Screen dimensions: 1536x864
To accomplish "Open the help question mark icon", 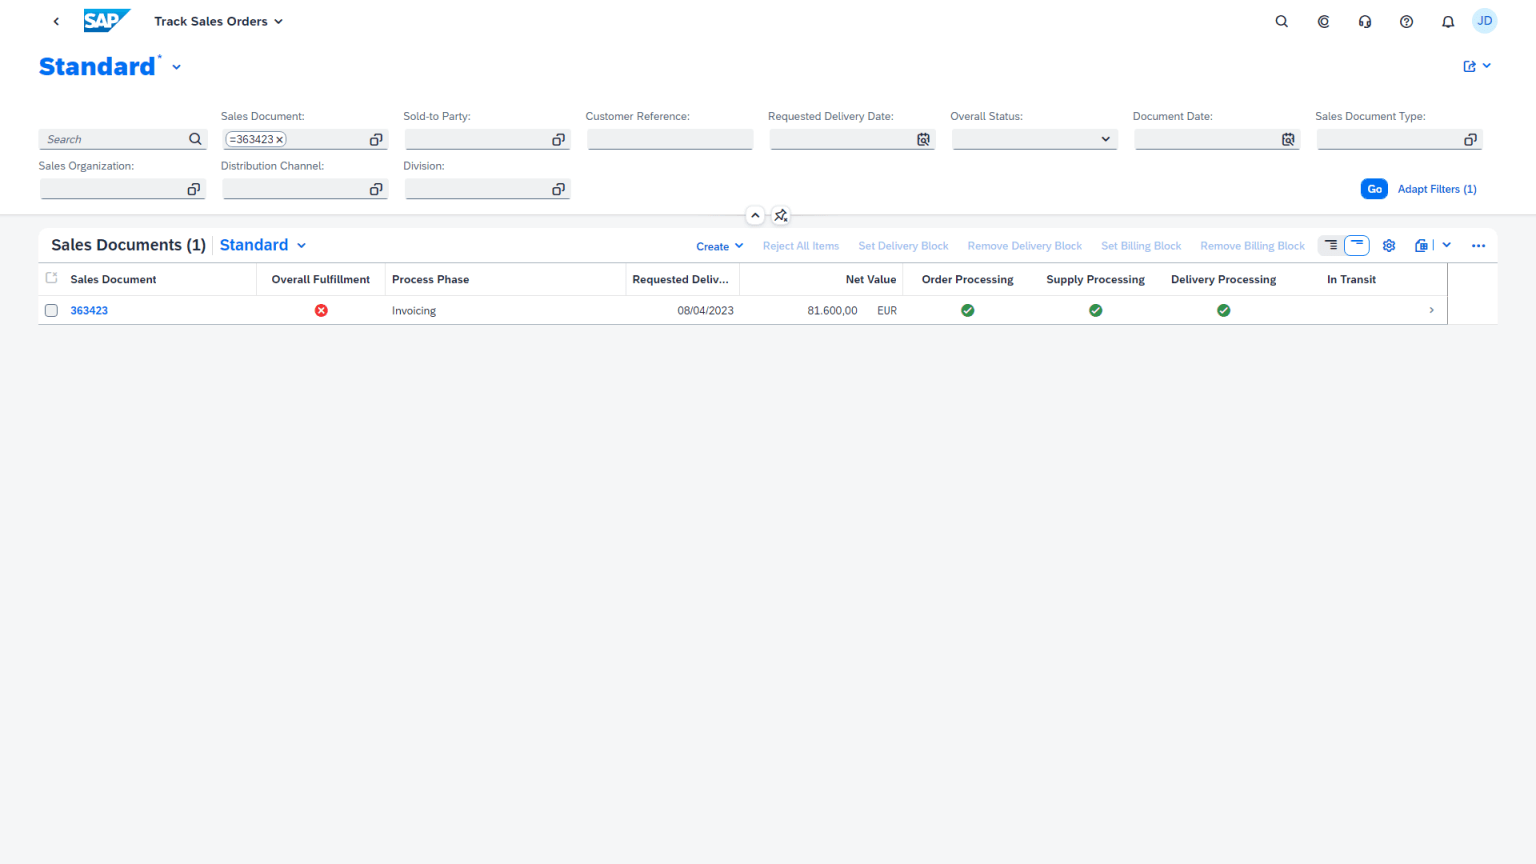I will [x=1406, y=20].
